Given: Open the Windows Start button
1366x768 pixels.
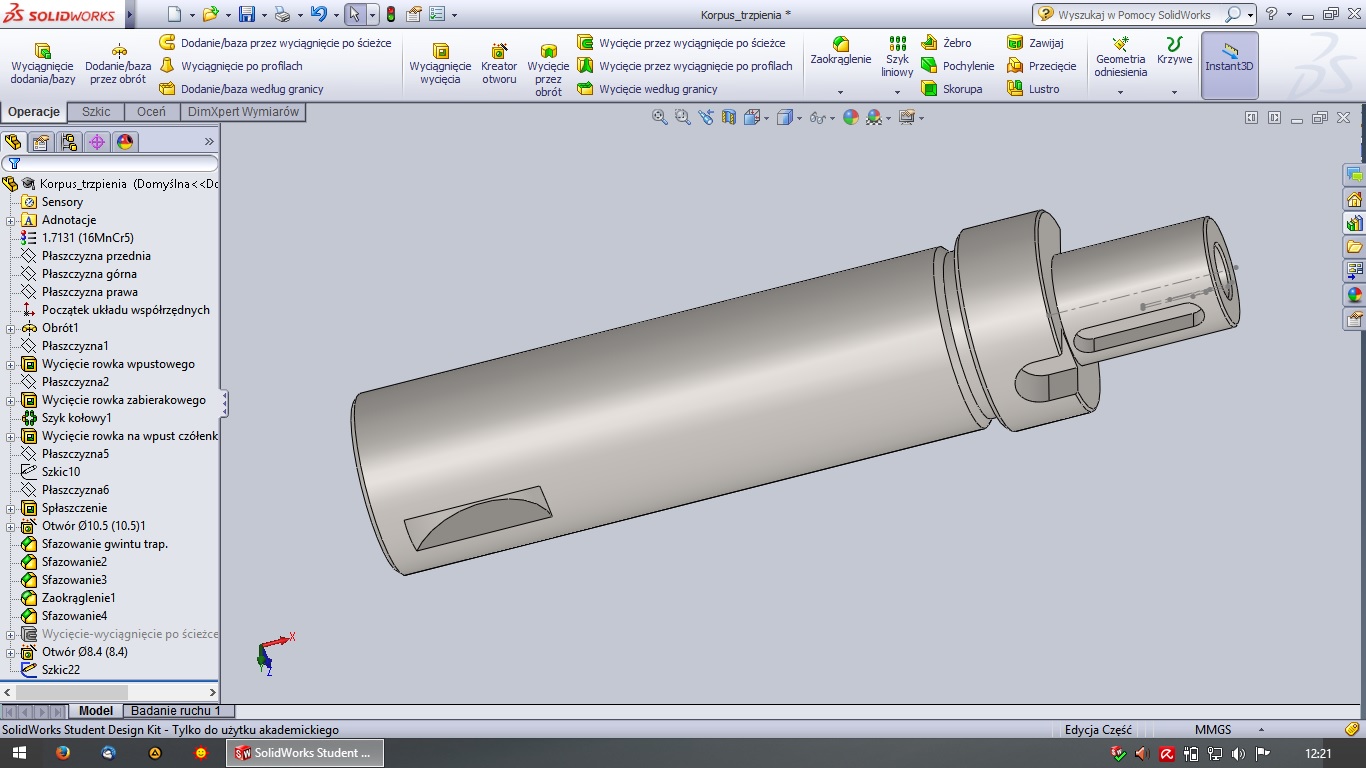Looking at the screenshot, I should pos(18,753).
